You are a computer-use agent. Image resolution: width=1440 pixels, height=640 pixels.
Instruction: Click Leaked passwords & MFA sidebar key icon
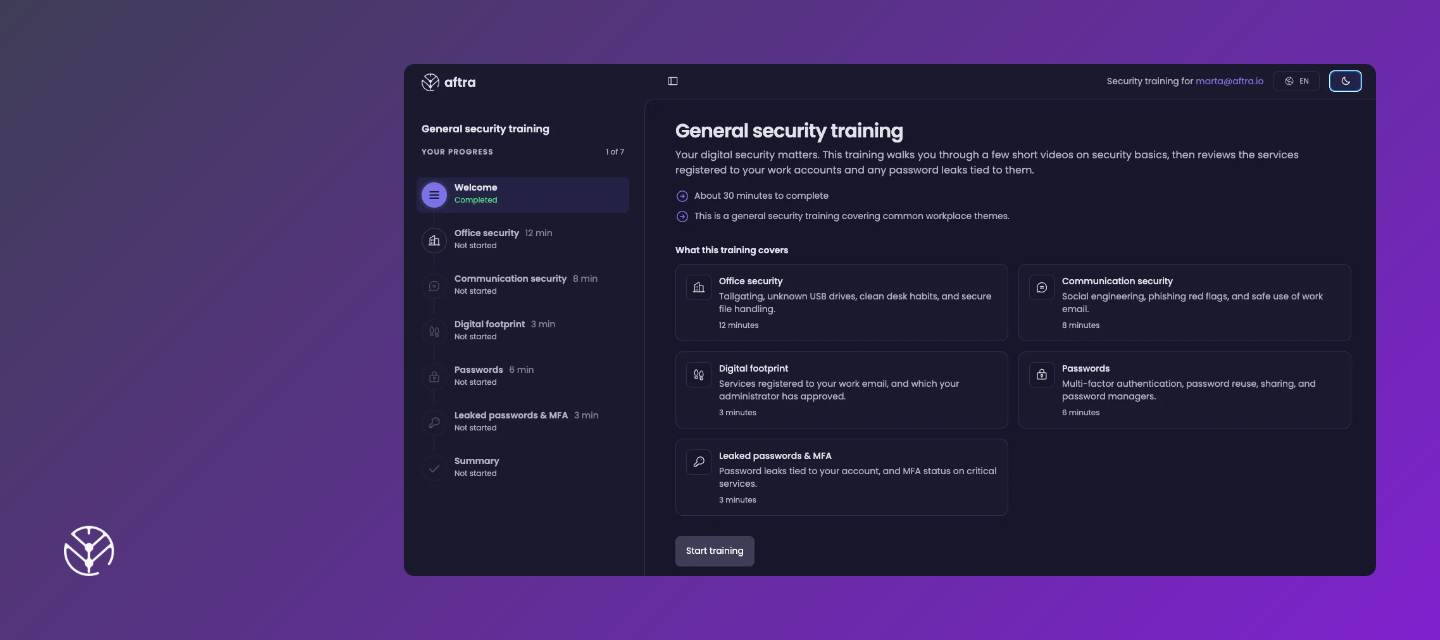[x=434, y=422]
